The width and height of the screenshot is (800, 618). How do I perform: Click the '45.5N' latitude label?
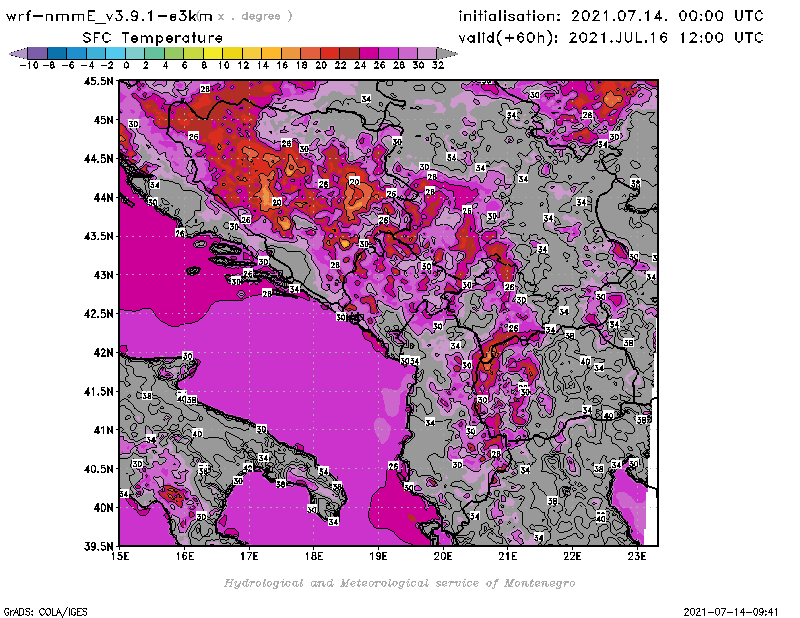point(98,81)
